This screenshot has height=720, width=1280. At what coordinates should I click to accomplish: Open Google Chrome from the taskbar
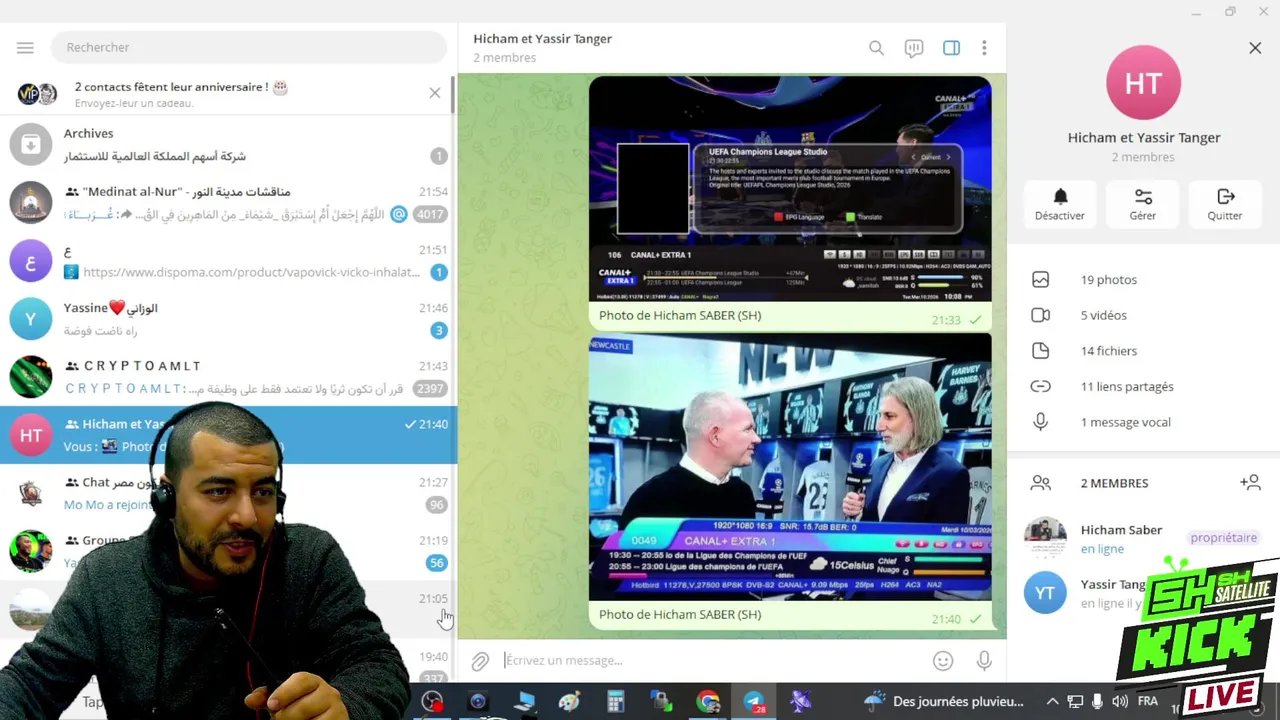pos(708,702)
